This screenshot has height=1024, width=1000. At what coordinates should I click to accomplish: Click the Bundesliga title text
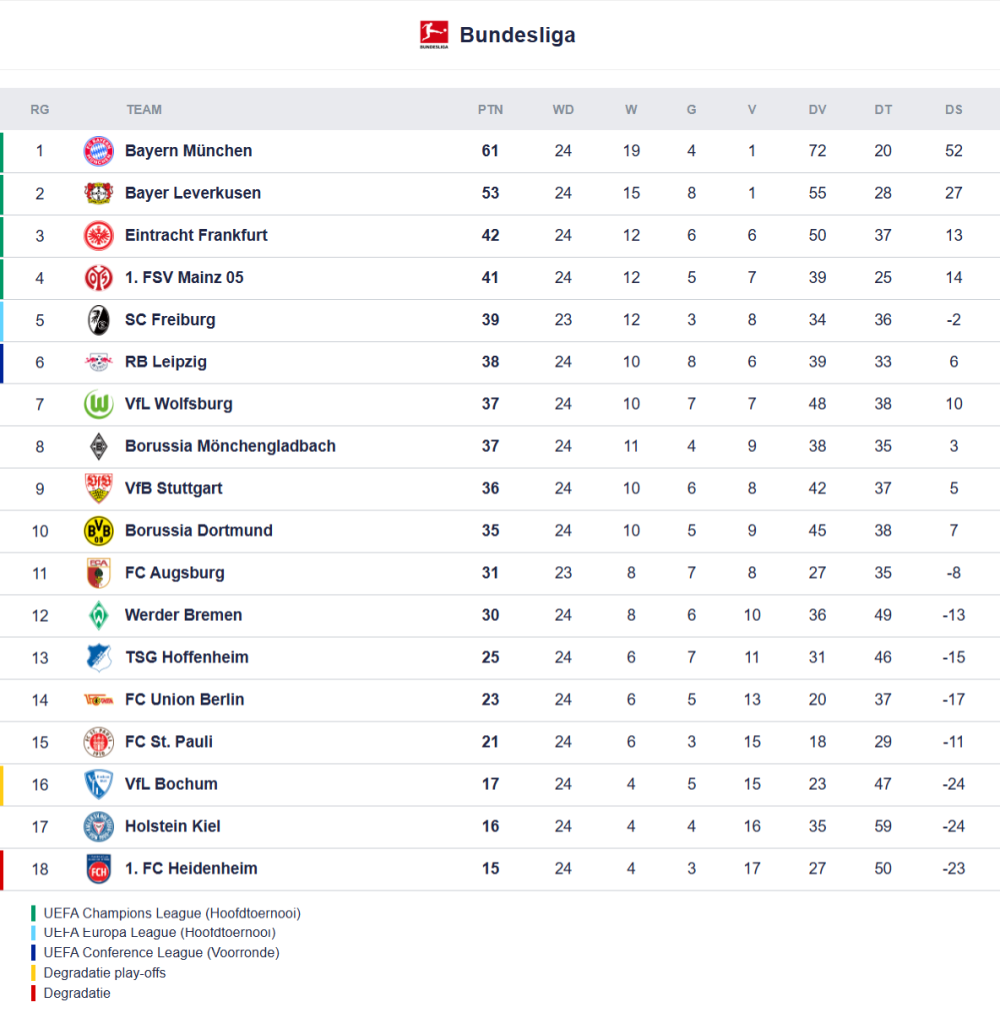click(x=517, y=35)
